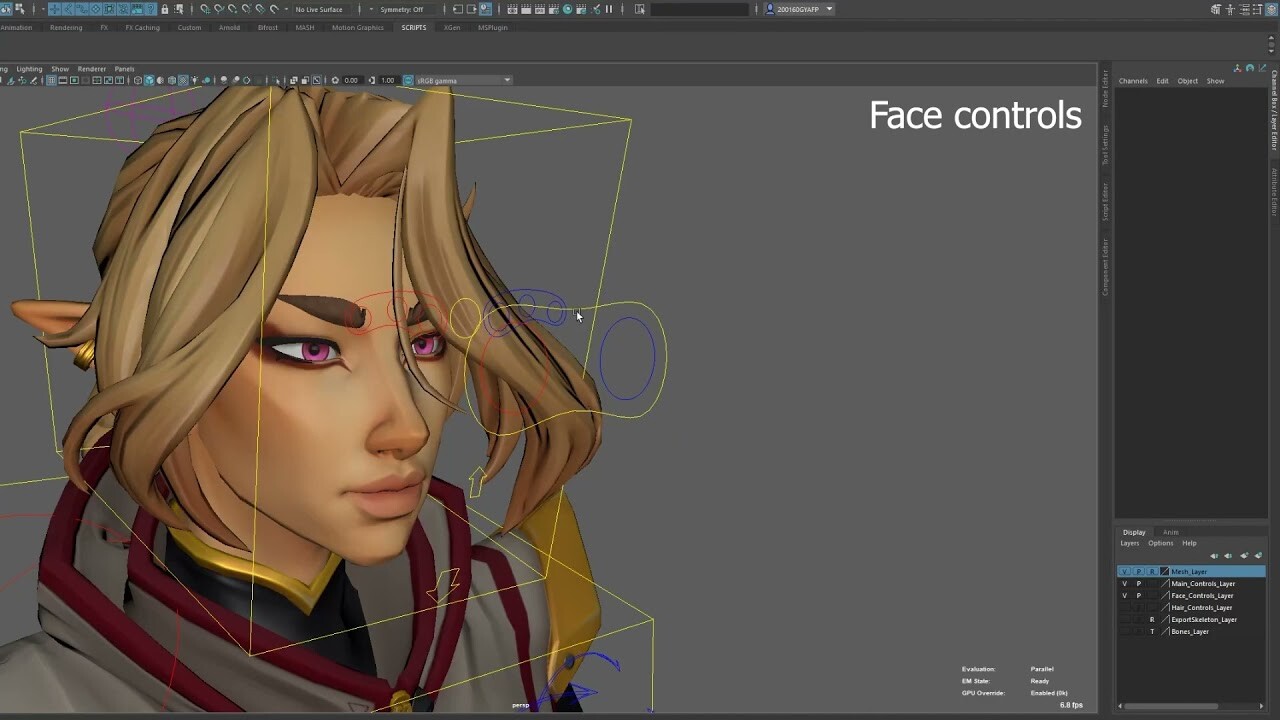
Task: Enable wireframe display in the viewport toolbar
Action: pos(137,79)
